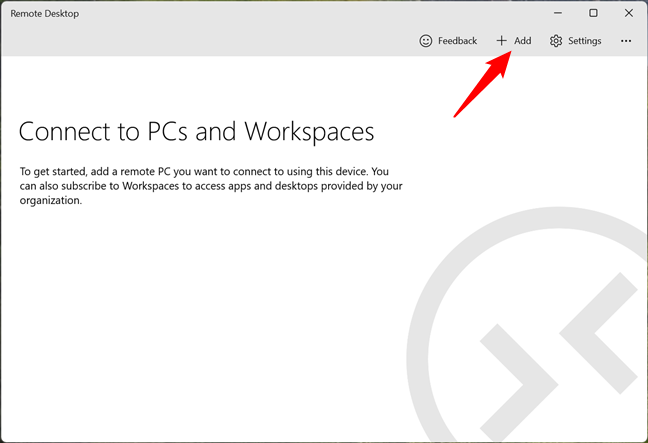Click the Add plus icon
Viewport: 648px width, 443px height.
pos(501,40)
